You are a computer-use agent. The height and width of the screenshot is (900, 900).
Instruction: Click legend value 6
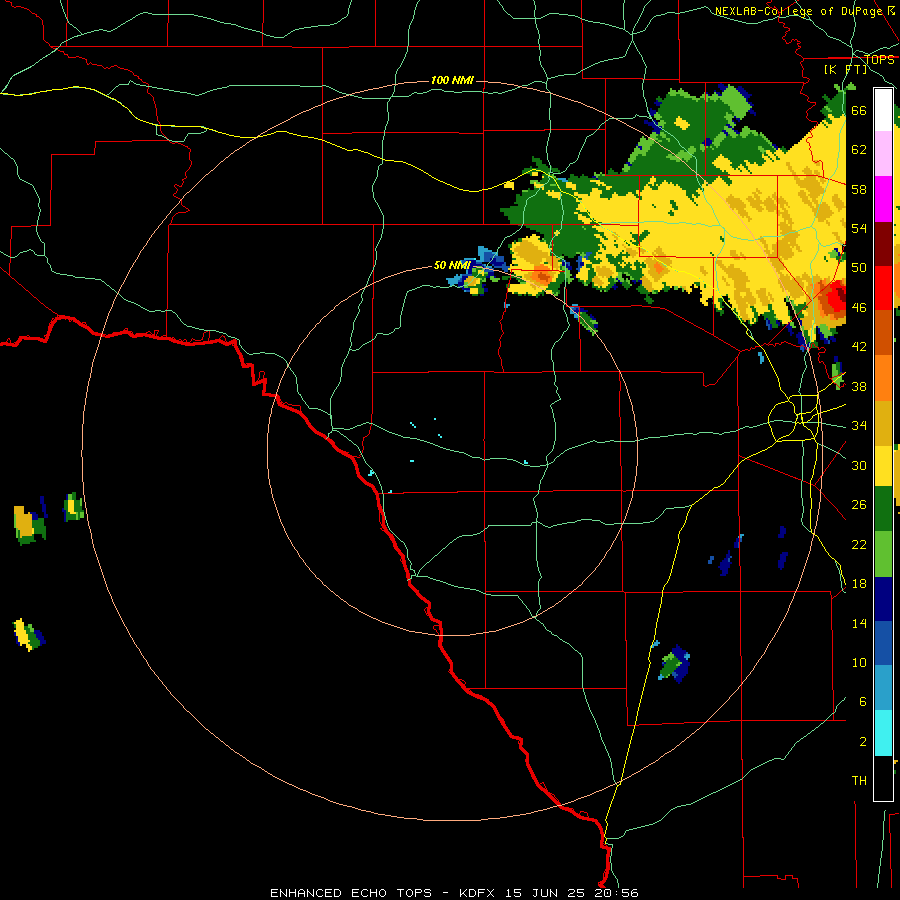pyautogui.click(x=862, y=701)
